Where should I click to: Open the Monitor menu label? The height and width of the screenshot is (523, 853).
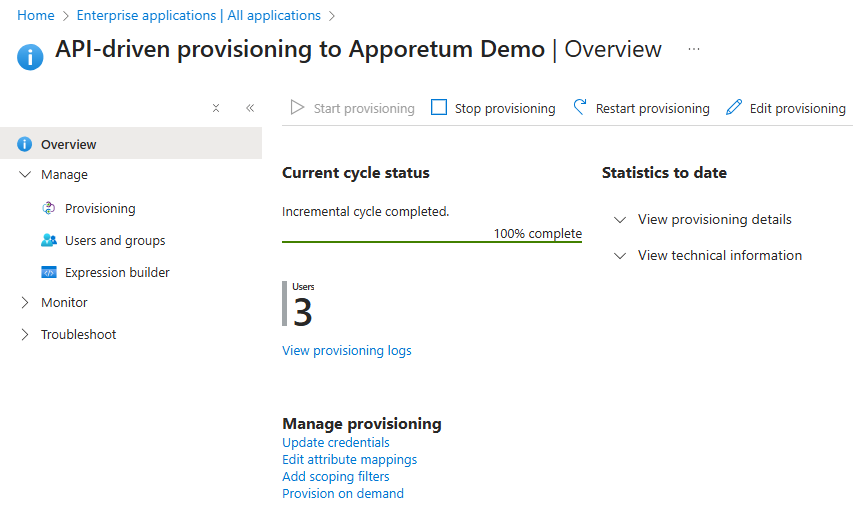pyautogui.click(x=64, y=303)
